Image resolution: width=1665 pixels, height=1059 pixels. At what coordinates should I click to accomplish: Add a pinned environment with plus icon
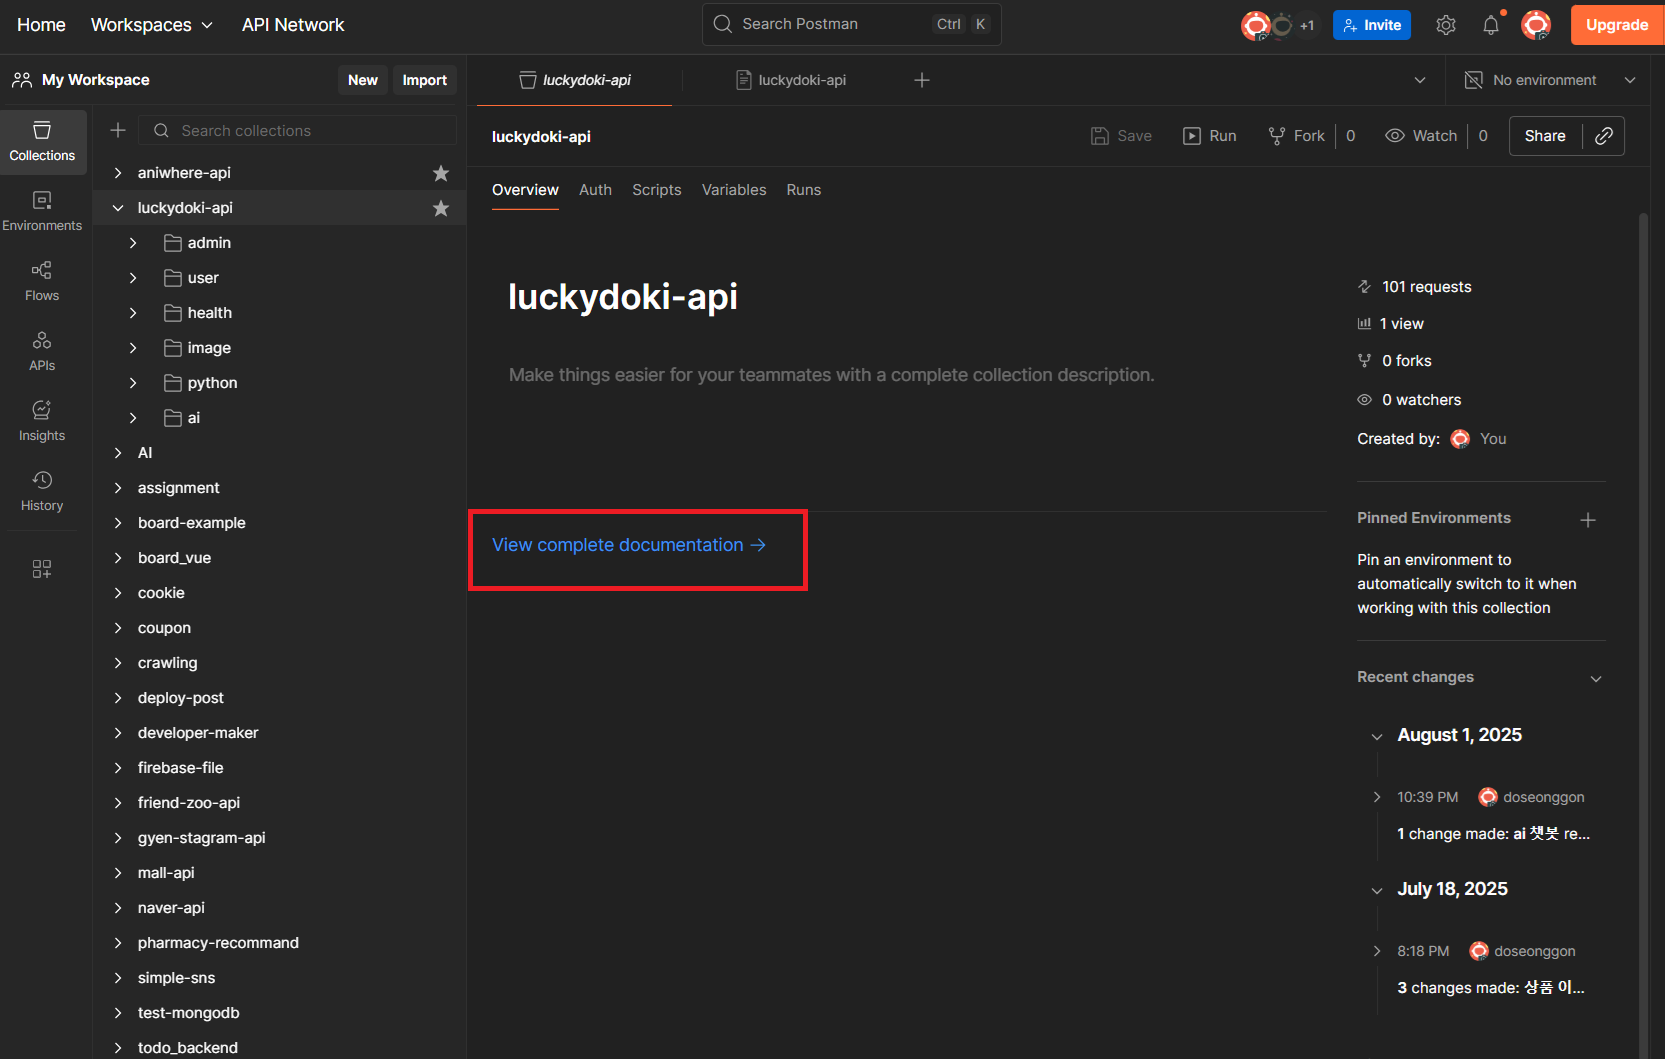[x=1588, y=520]
